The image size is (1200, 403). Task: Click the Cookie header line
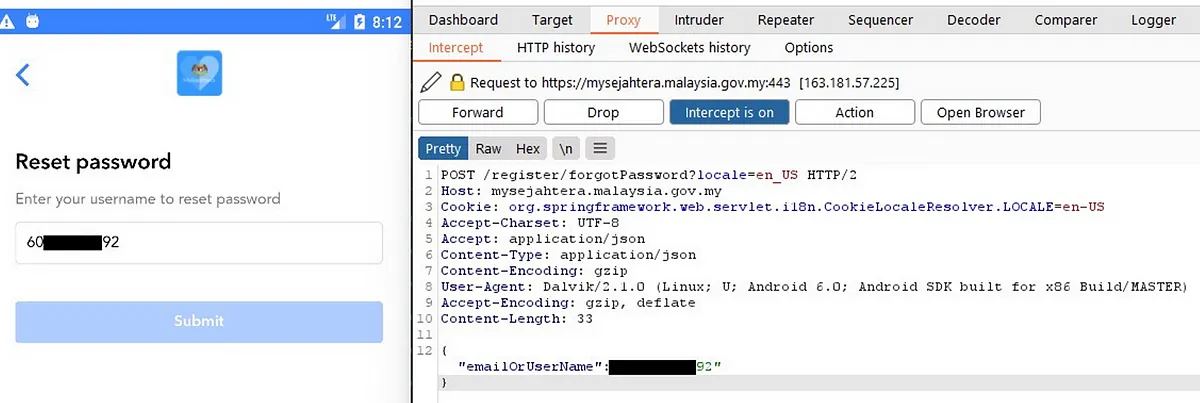tap(772, 206)
